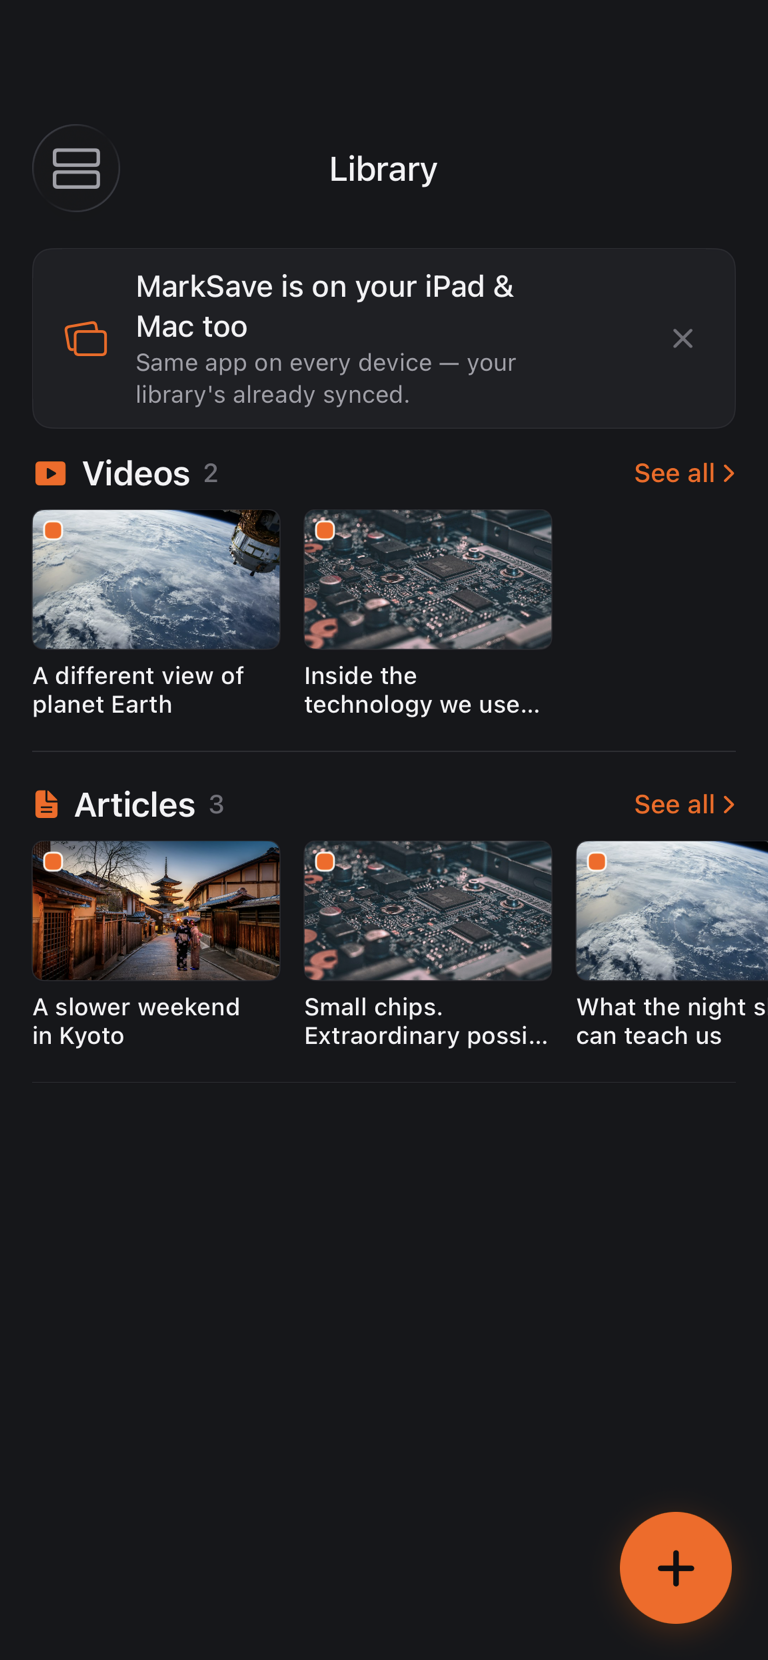Tap title 'Small chips. Extraordinary possi...'
This screenshot has width=768, height=1660.
coord(426,1021)
